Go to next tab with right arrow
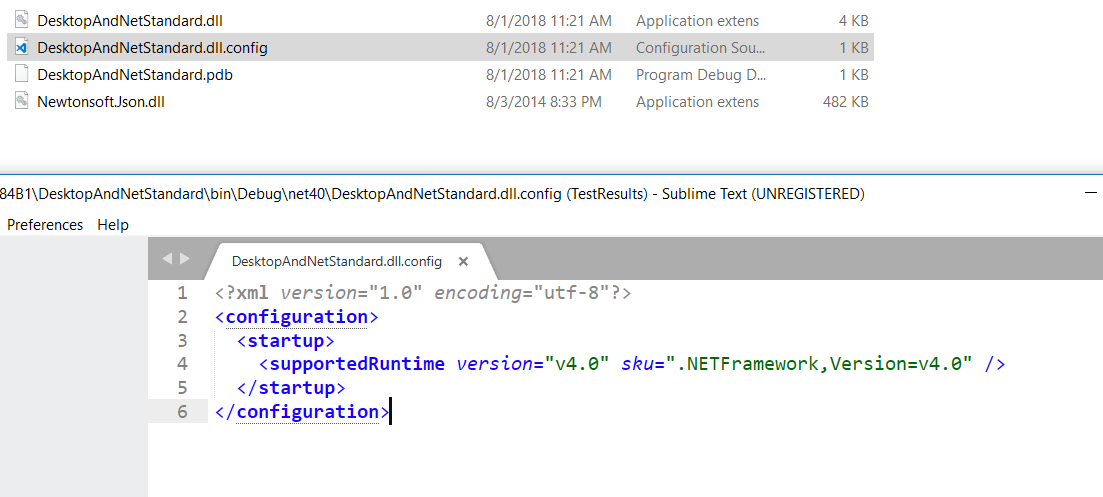The height and width of the screenshot is (497, 1103). (x=185, y=259)
